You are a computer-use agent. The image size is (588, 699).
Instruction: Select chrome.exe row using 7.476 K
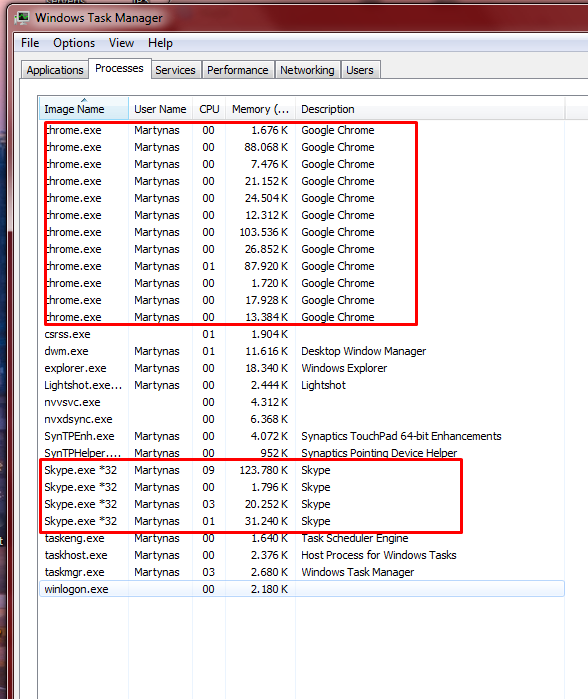coord(302,164)
